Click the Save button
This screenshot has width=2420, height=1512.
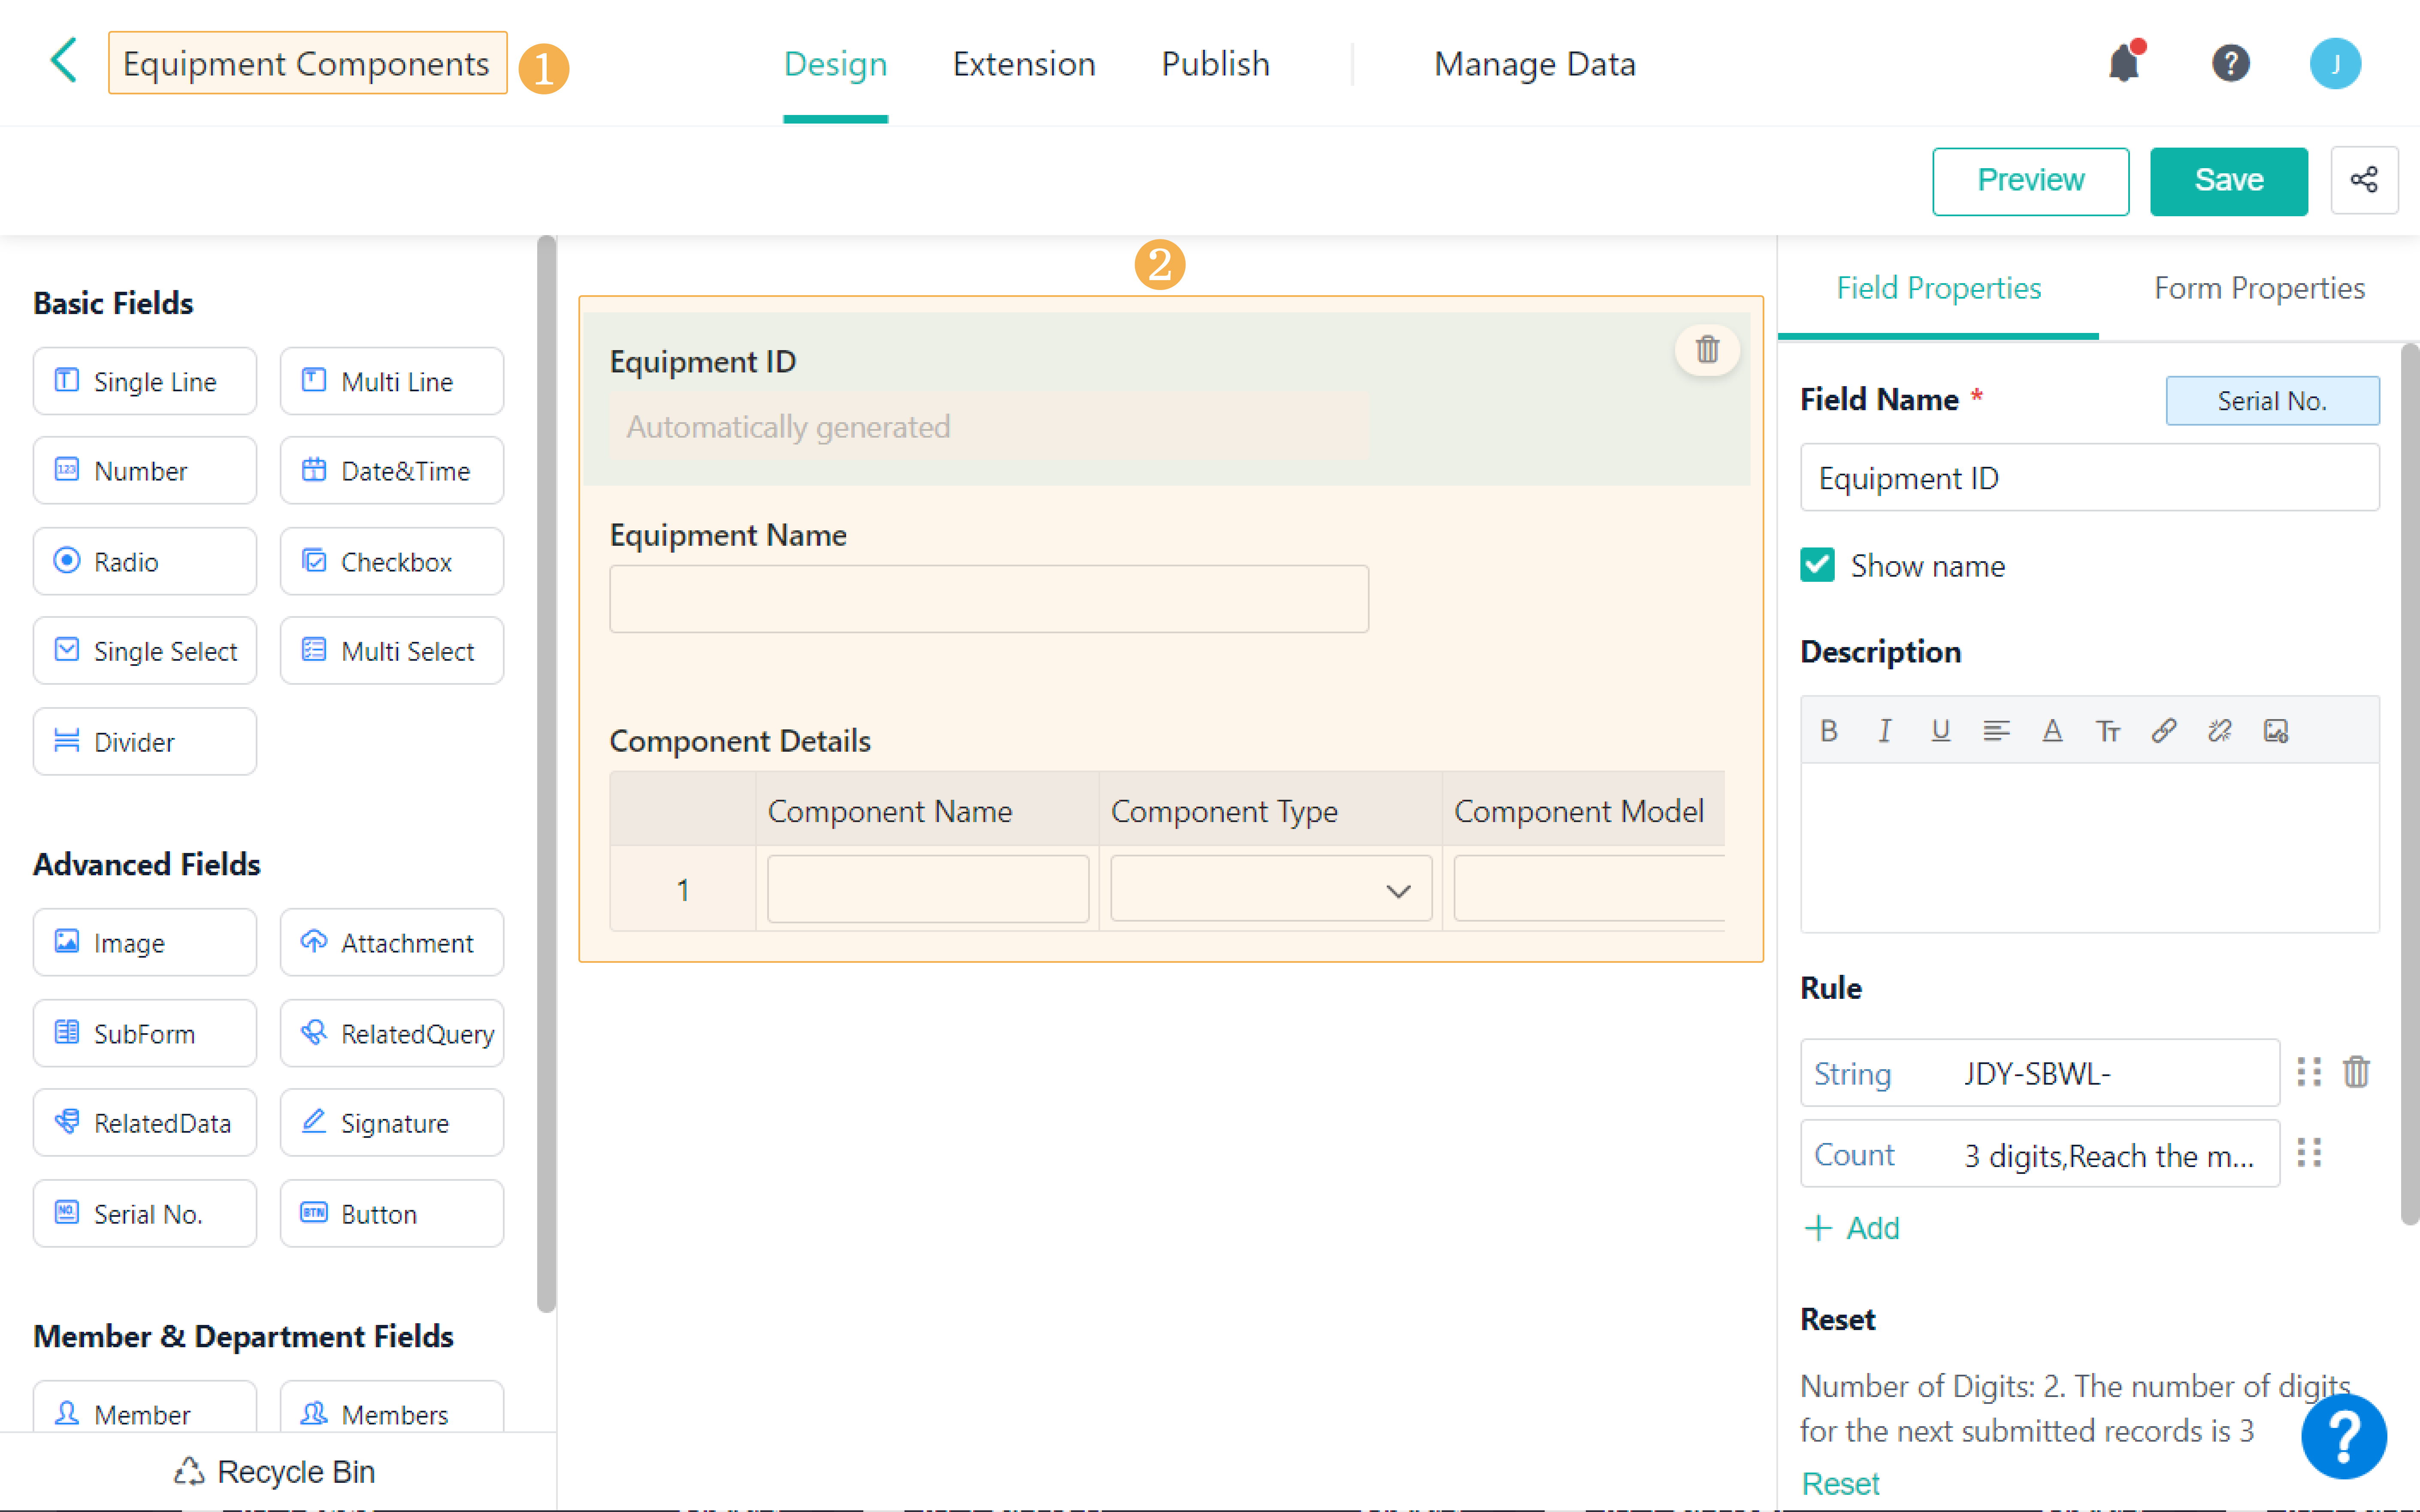(2228, 181)
